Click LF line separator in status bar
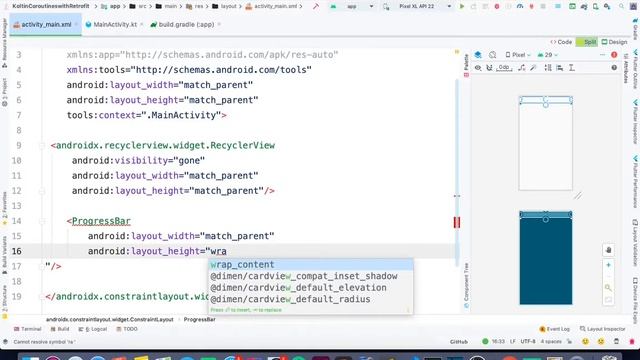This screenshot has height=360, width=640. 513,342
